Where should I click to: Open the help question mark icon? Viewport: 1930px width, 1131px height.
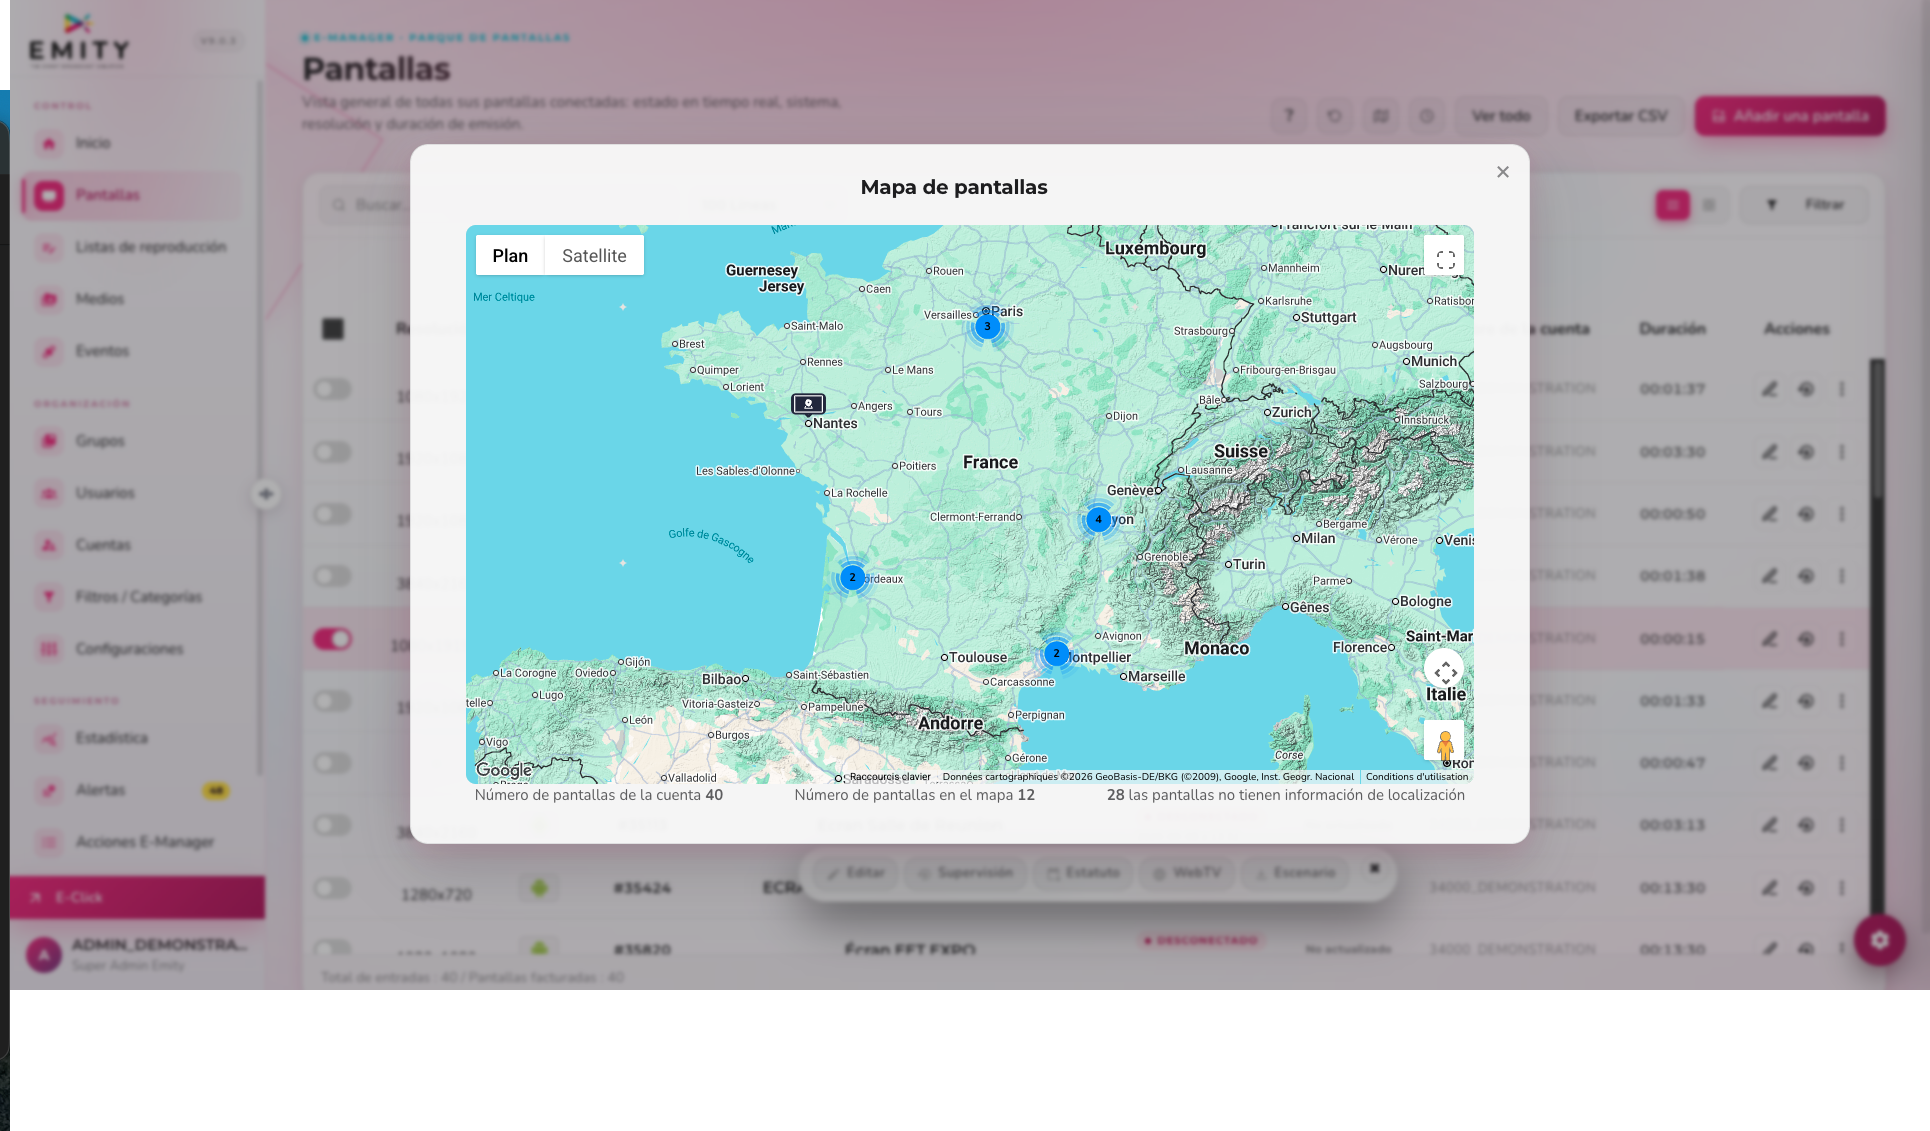pos(1288,116)
